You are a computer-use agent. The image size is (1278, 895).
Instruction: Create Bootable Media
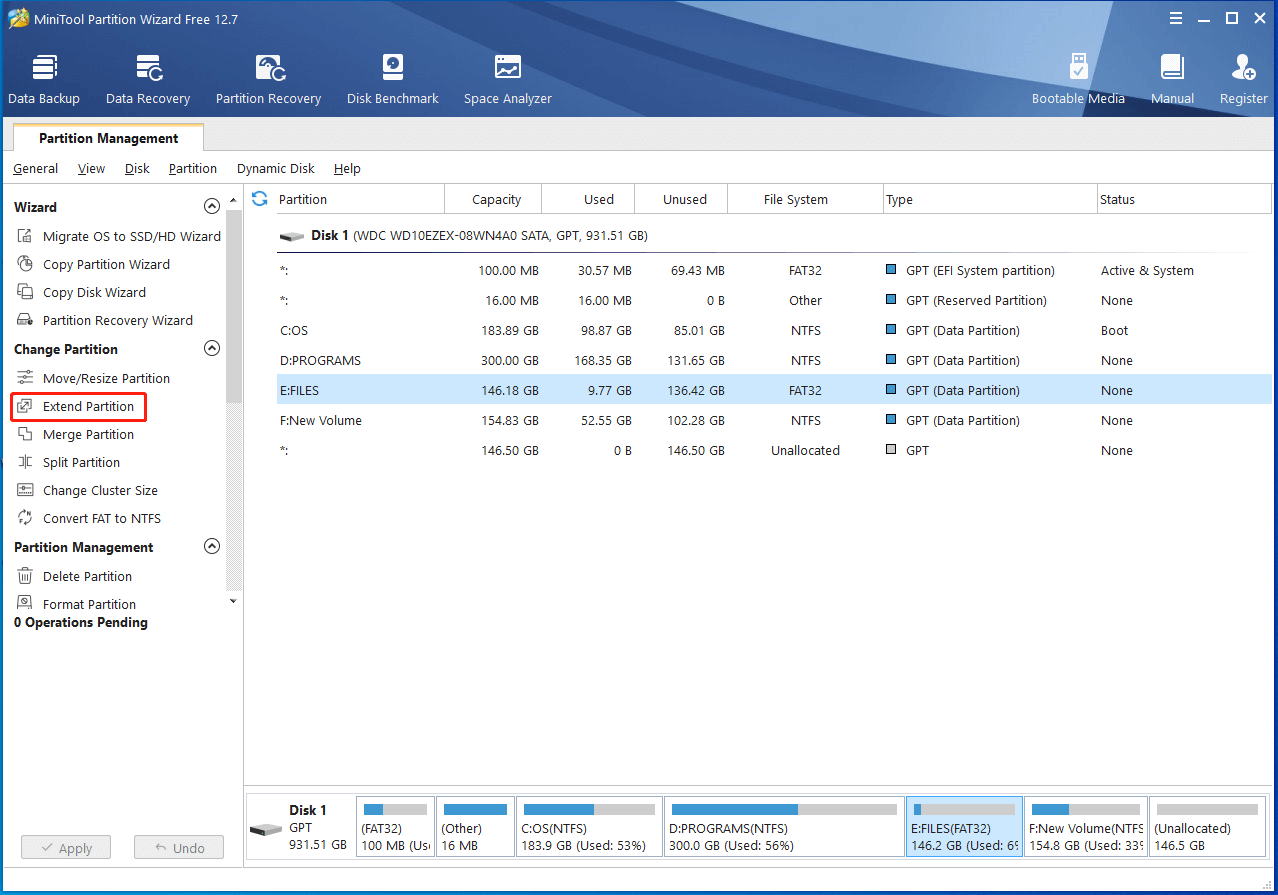tap(1078, 79)
